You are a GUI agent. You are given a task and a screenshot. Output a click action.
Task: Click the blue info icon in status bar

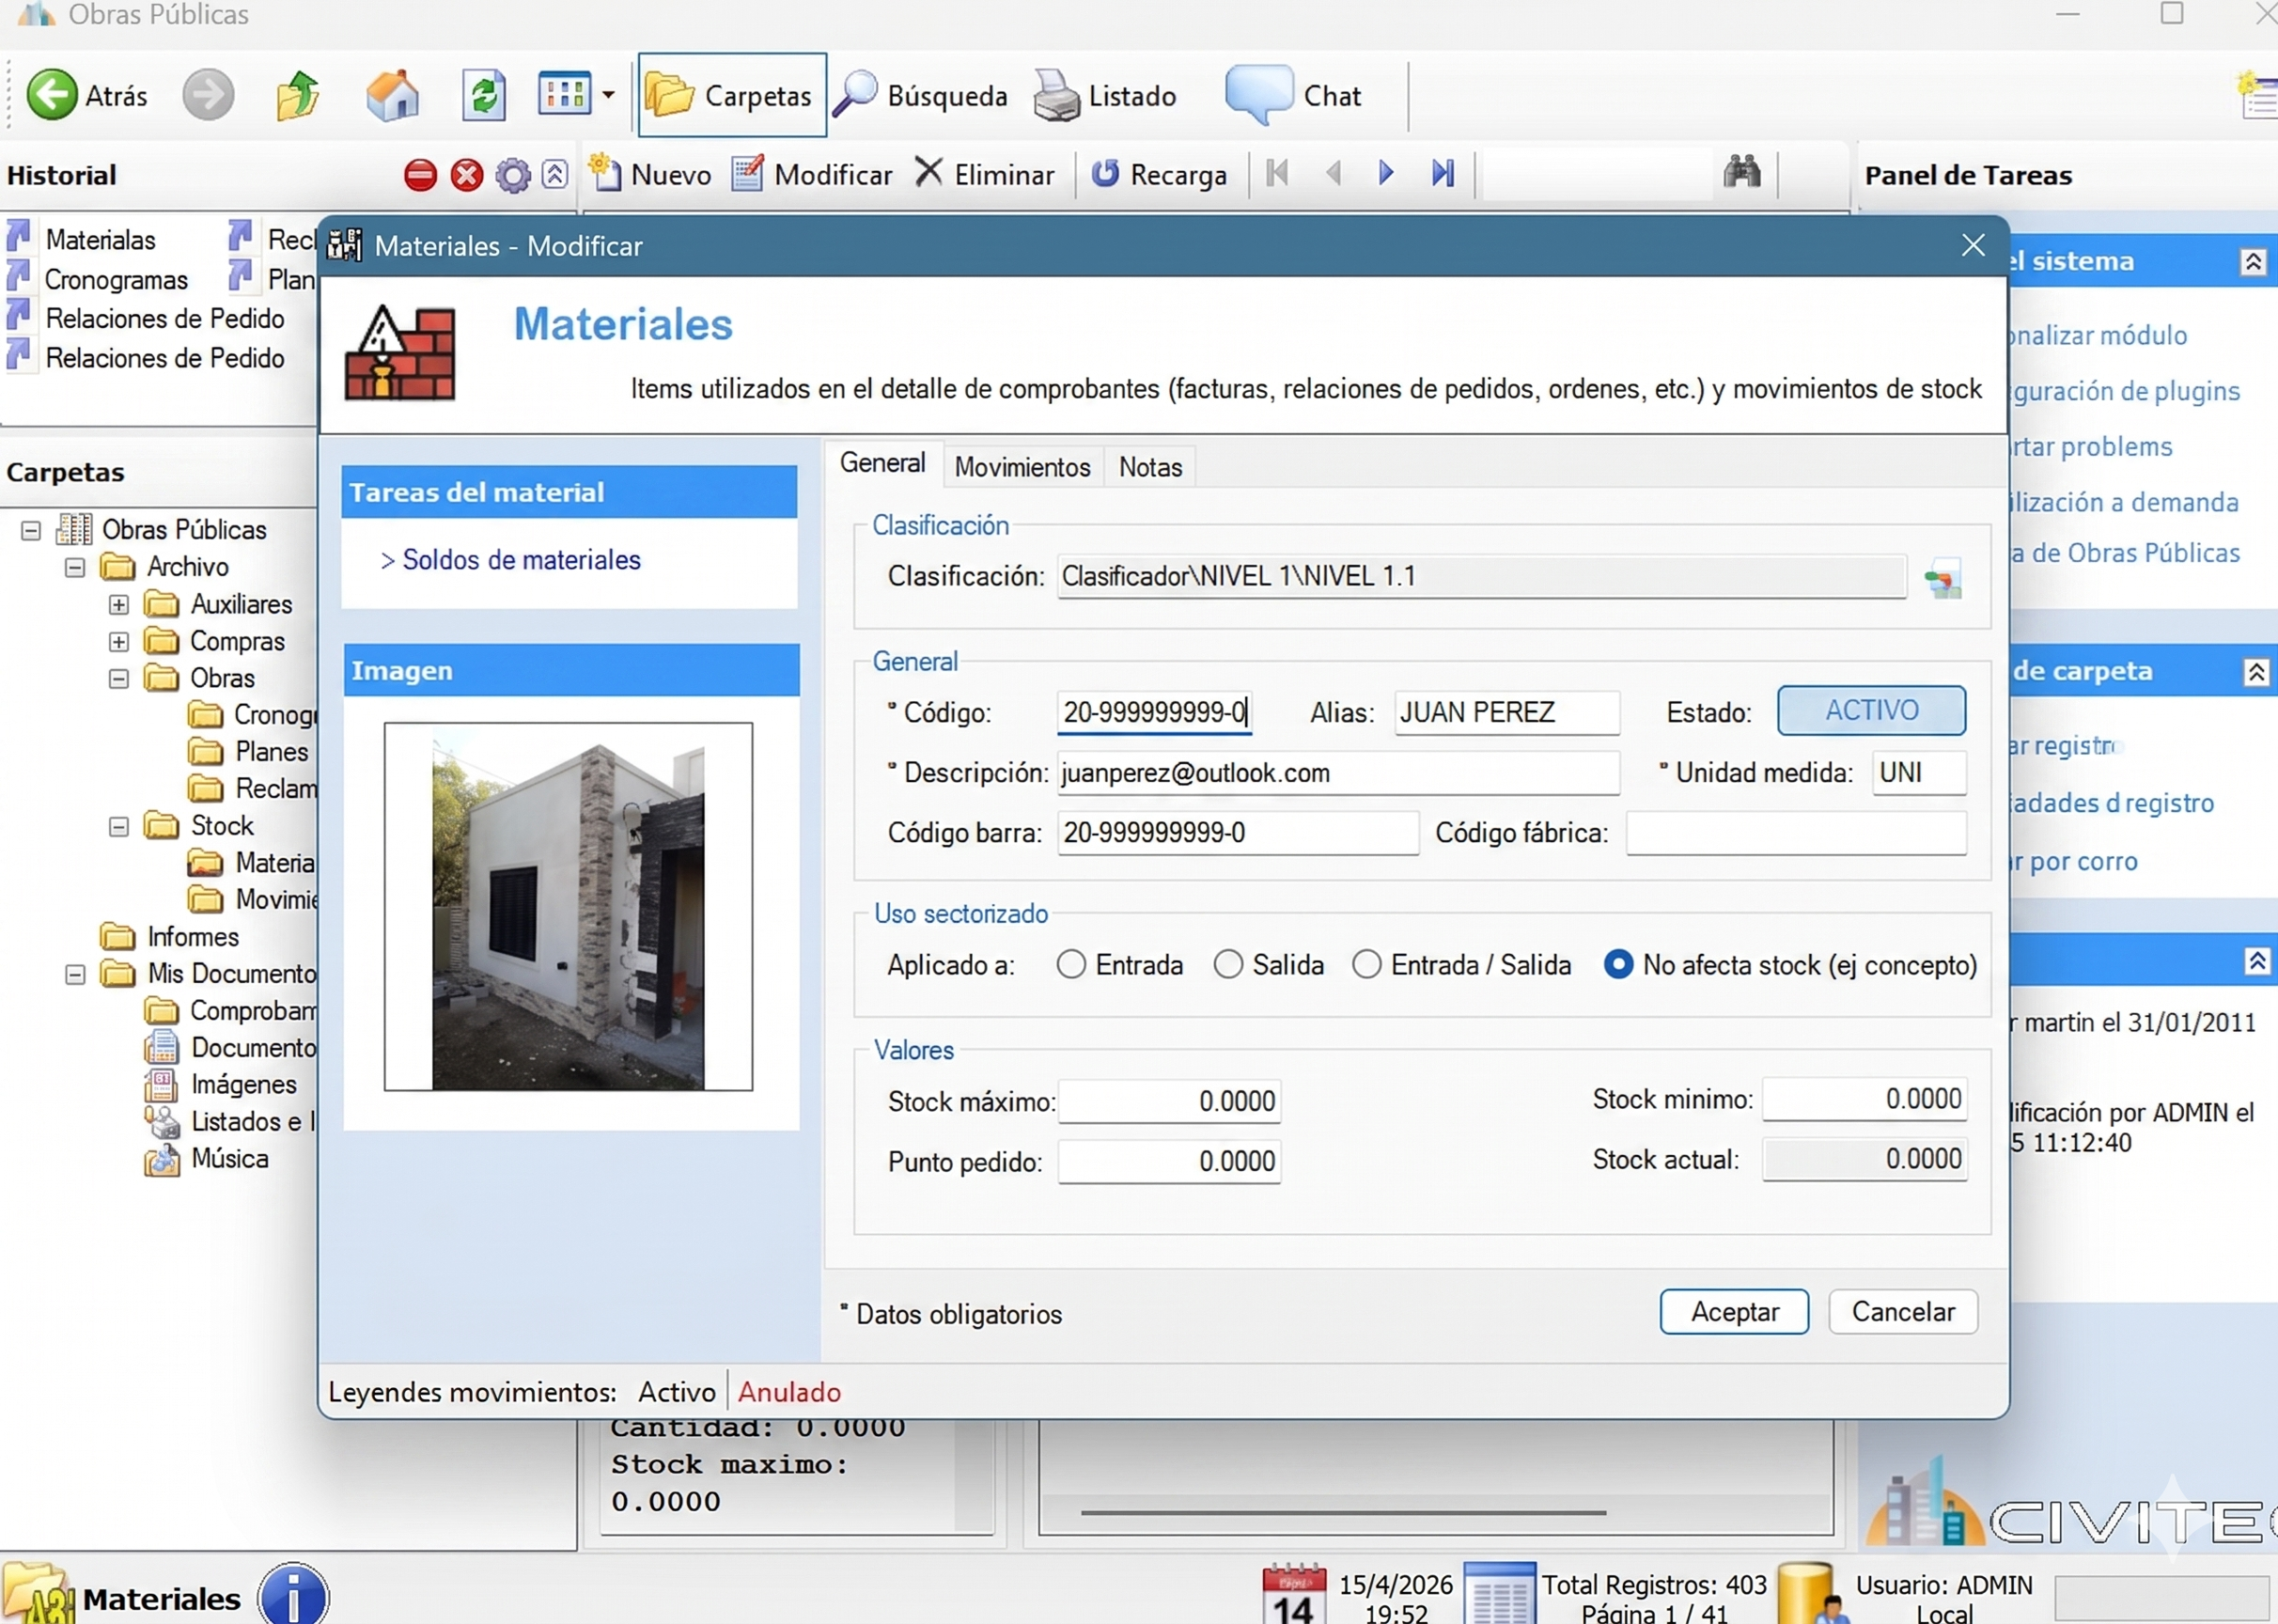pyautogui.click(x=293, y=1594)
